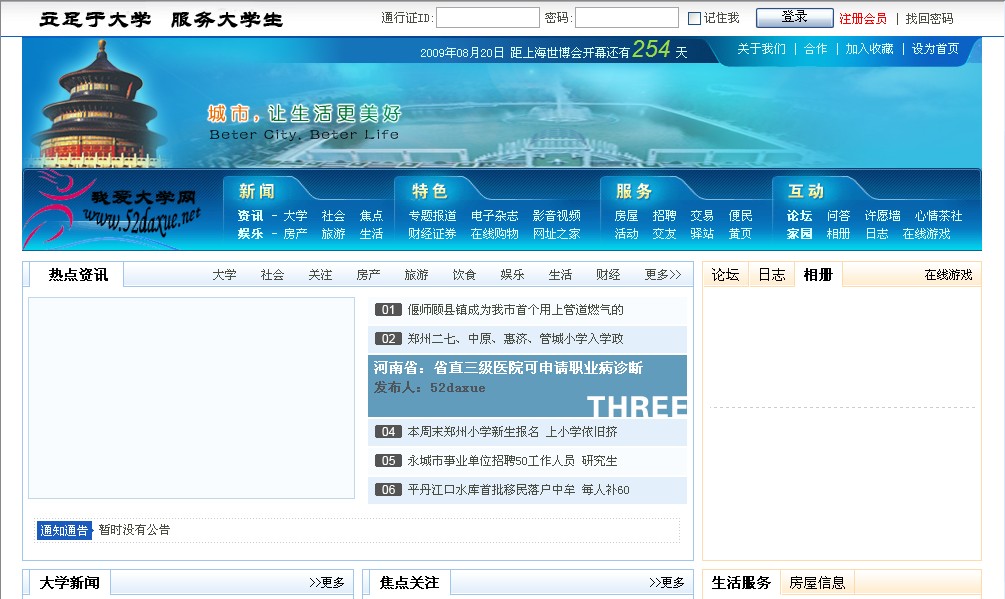The height and width of the screenshot is (599, 1005).
Task: Open 黄页 under 服务 menu
Action: tap(740, 234)
